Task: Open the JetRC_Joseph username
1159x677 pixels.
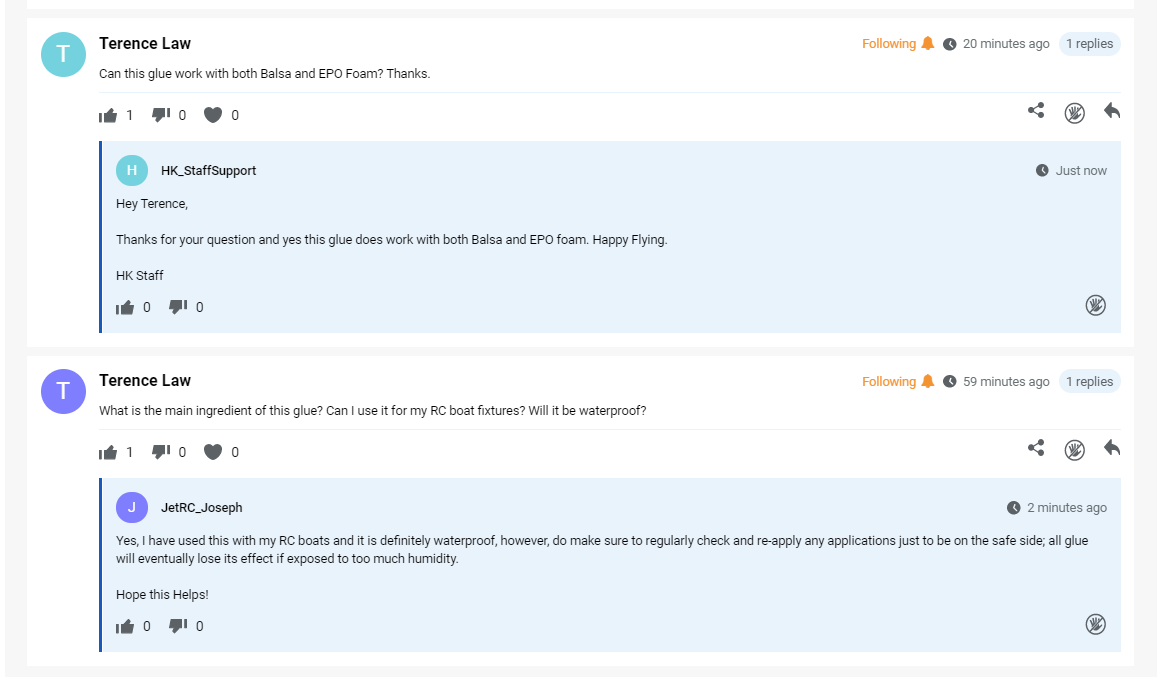Action: (202, 508)
